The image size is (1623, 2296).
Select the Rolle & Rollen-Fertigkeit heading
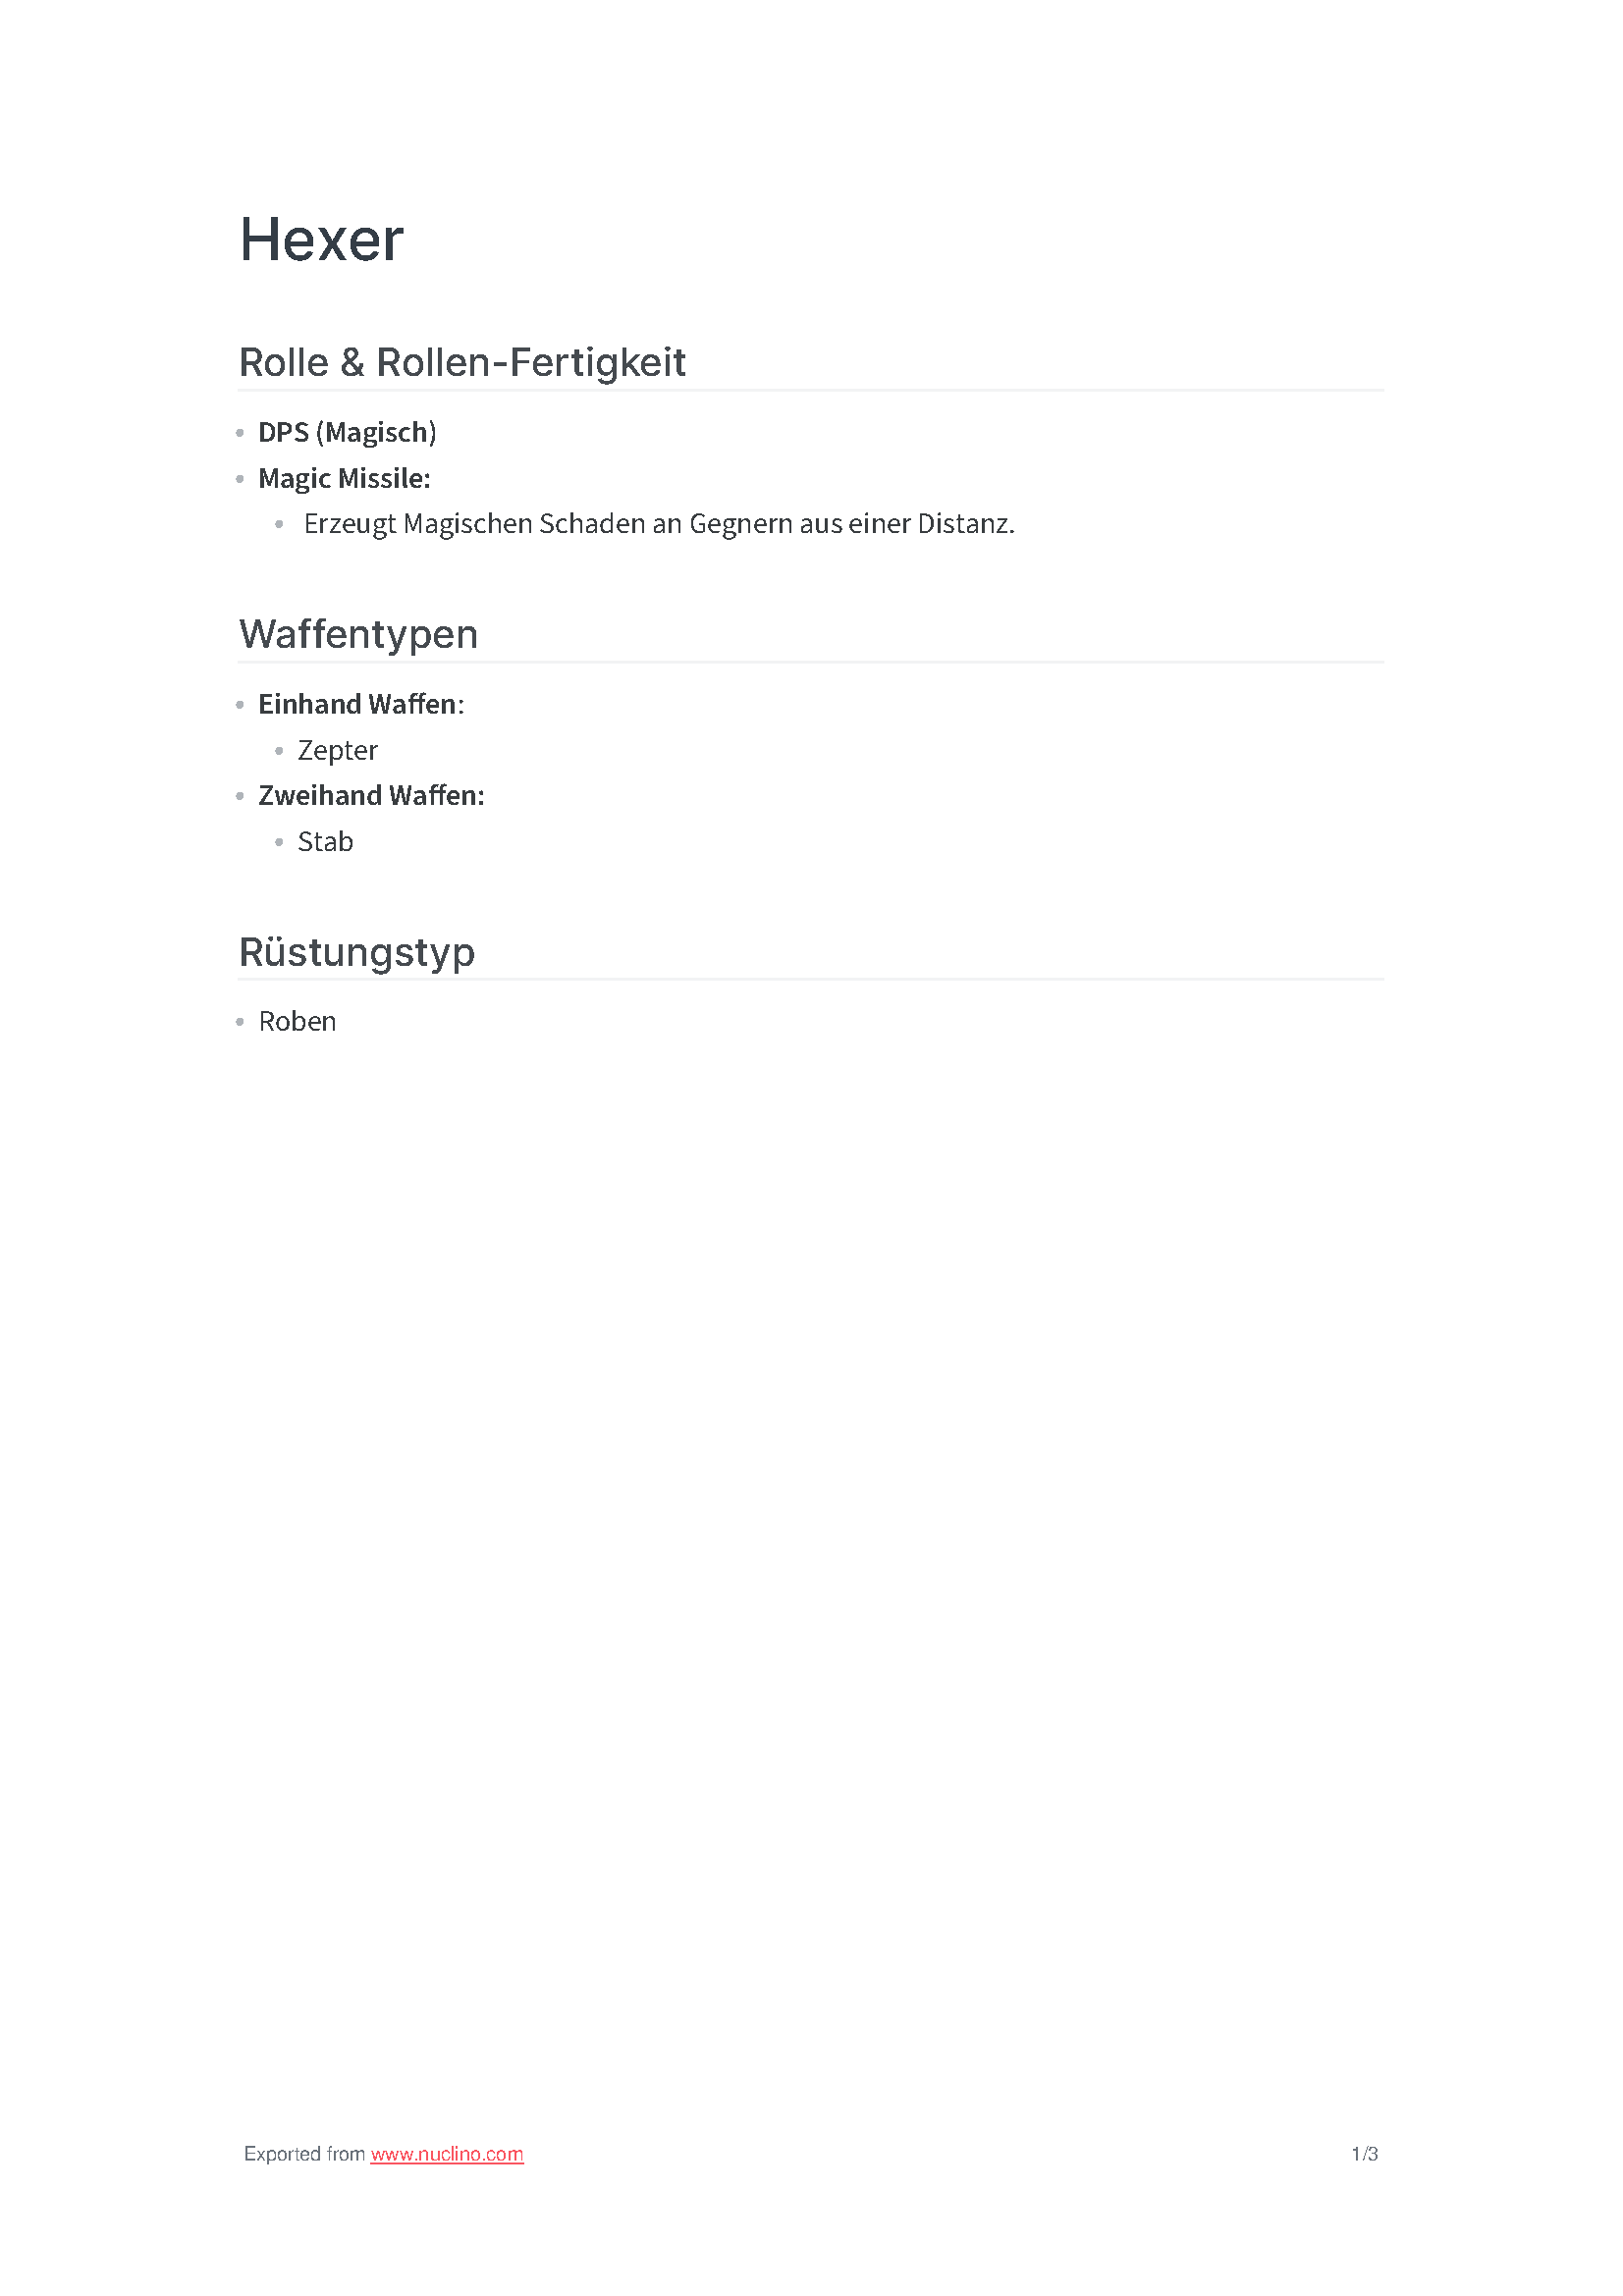(462, 362)
